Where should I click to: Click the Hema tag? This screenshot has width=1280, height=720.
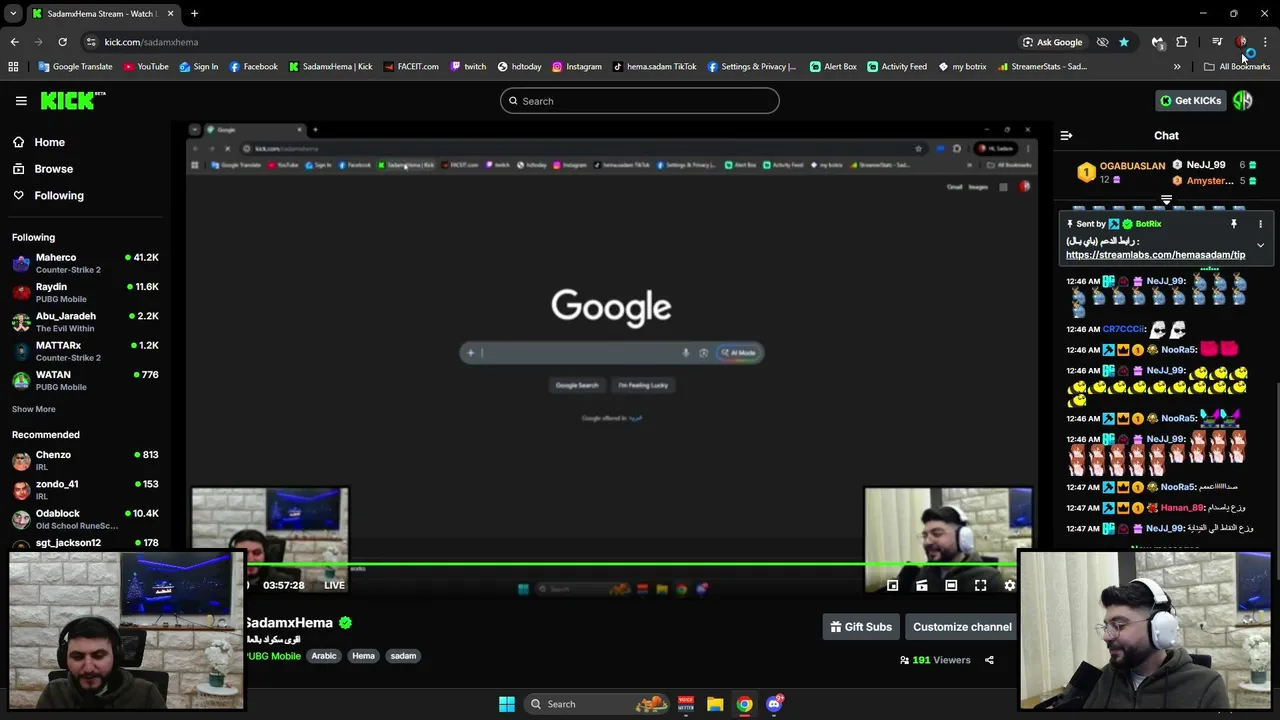(x=363, y=656)
